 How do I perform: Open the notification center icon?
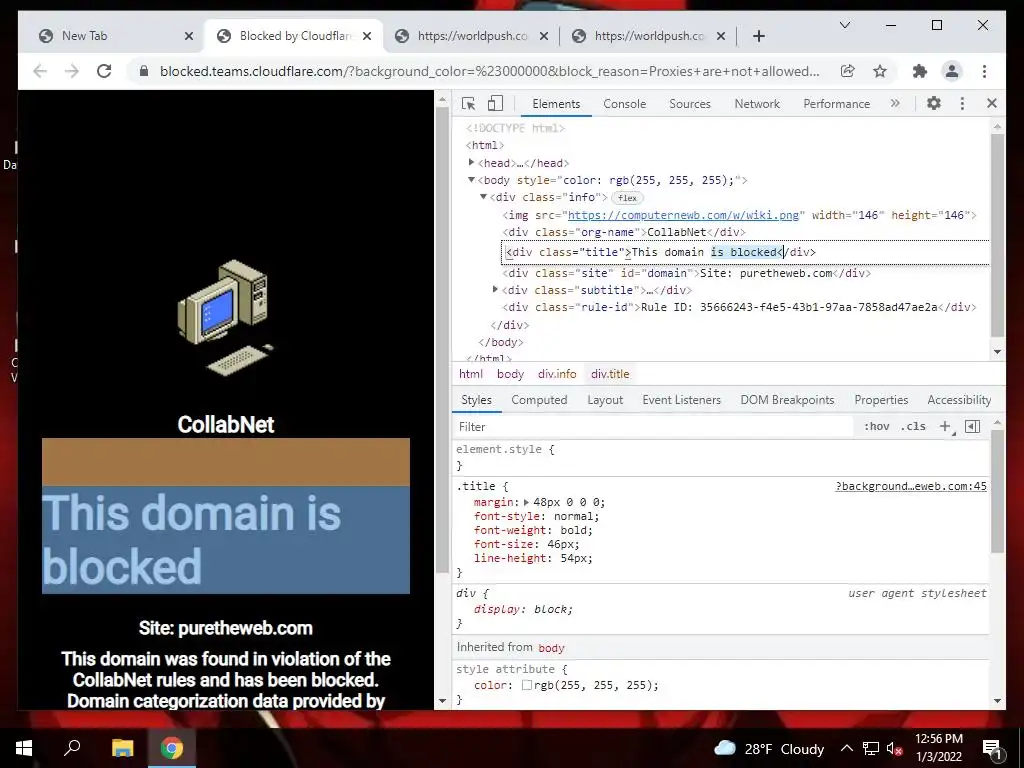click(992, 749)
